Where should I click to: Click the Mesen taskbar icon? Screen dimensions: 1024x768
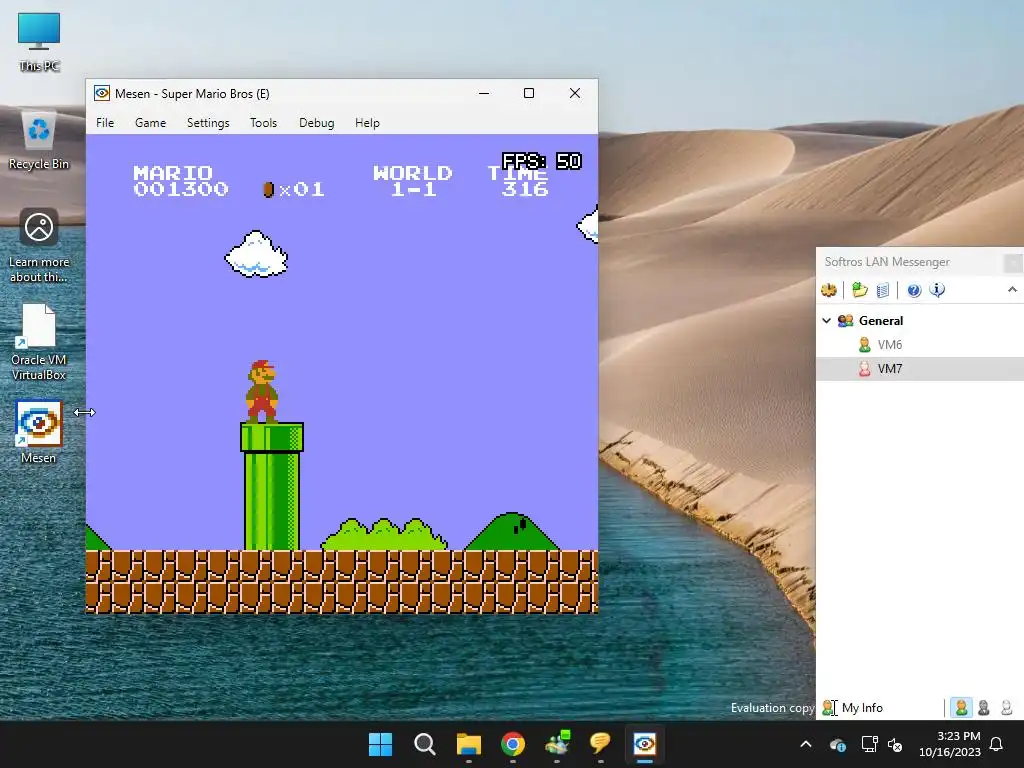pyautogui.click(x=645, y=744)
